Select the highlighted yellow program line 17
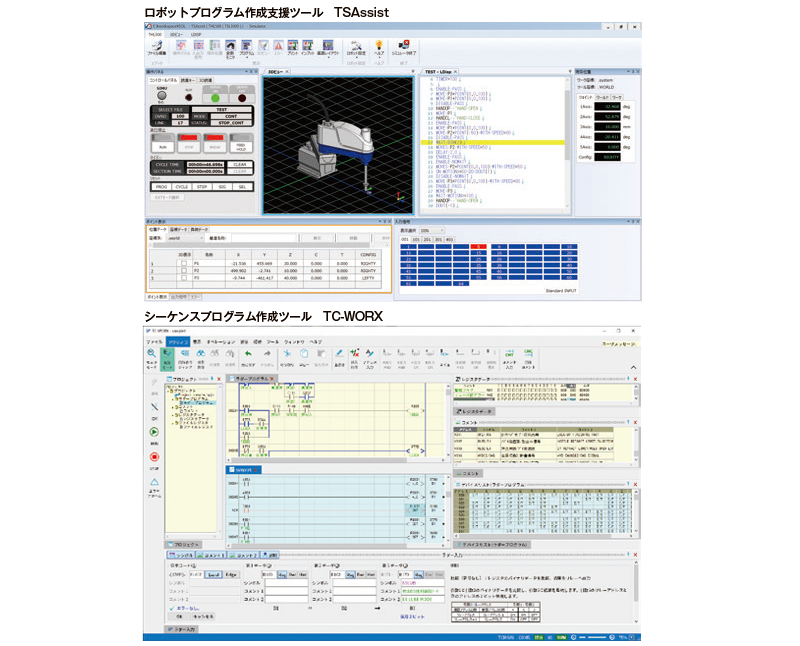The image size is (800, 646). (493, 142)
